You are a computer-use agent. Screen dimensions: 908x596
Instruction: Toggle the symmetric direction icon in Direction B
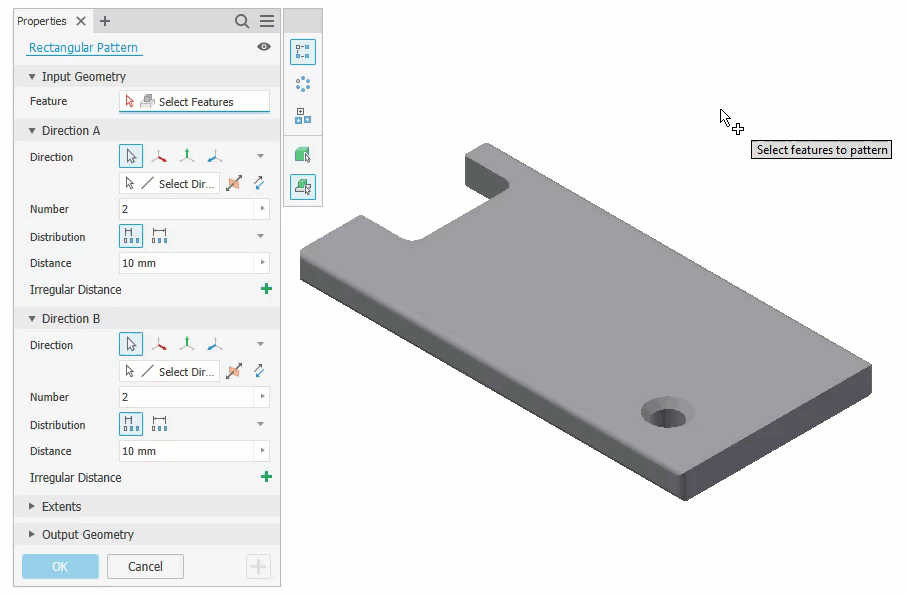(x=259, y=371)
